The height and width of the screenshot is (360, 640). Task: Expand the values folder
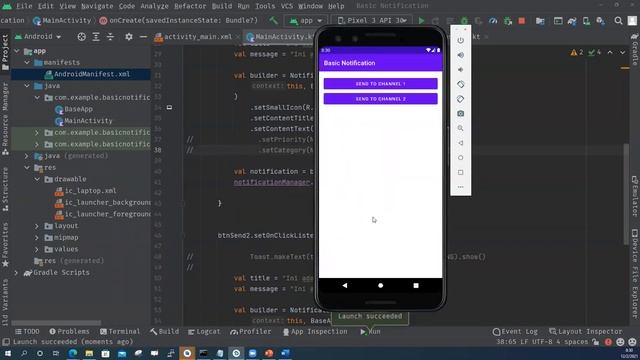[37, 249]
